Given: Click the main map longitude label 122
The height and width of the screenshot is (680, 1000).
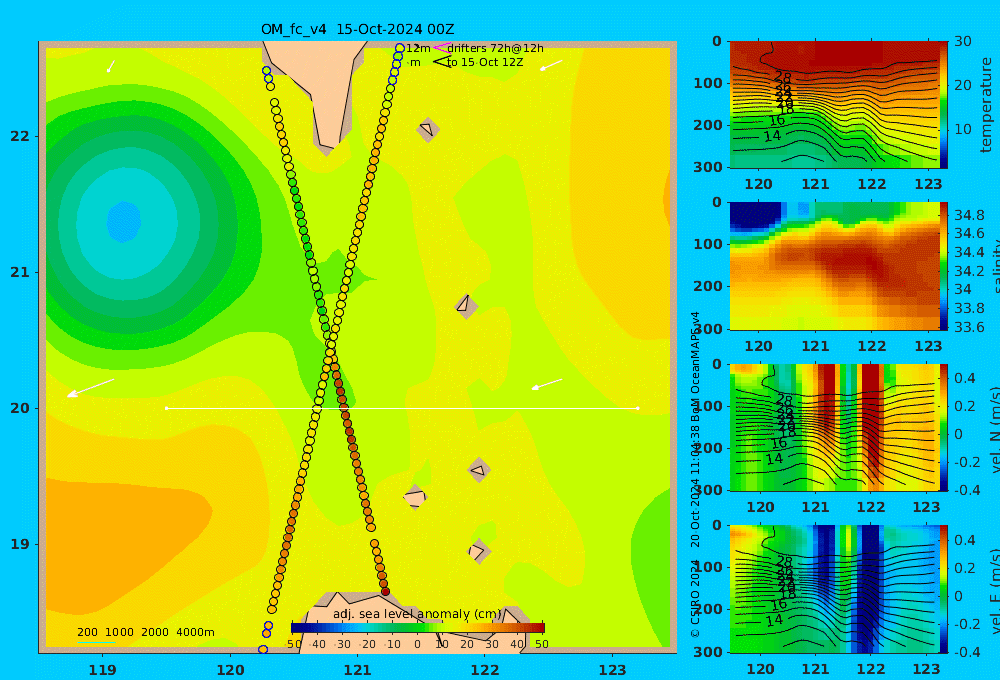Looking at the screenshot, I should coord(485,670).
